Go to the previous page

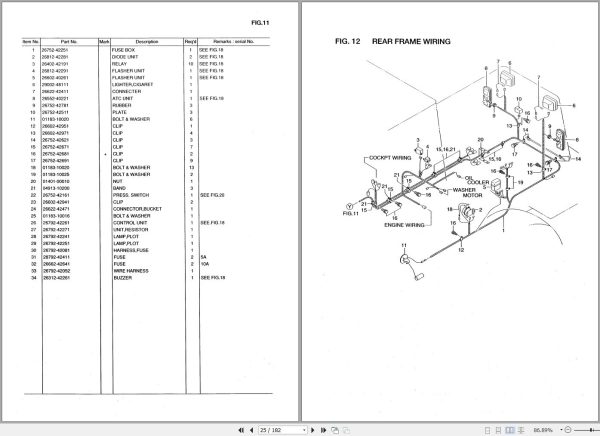(x=251, y=430)
